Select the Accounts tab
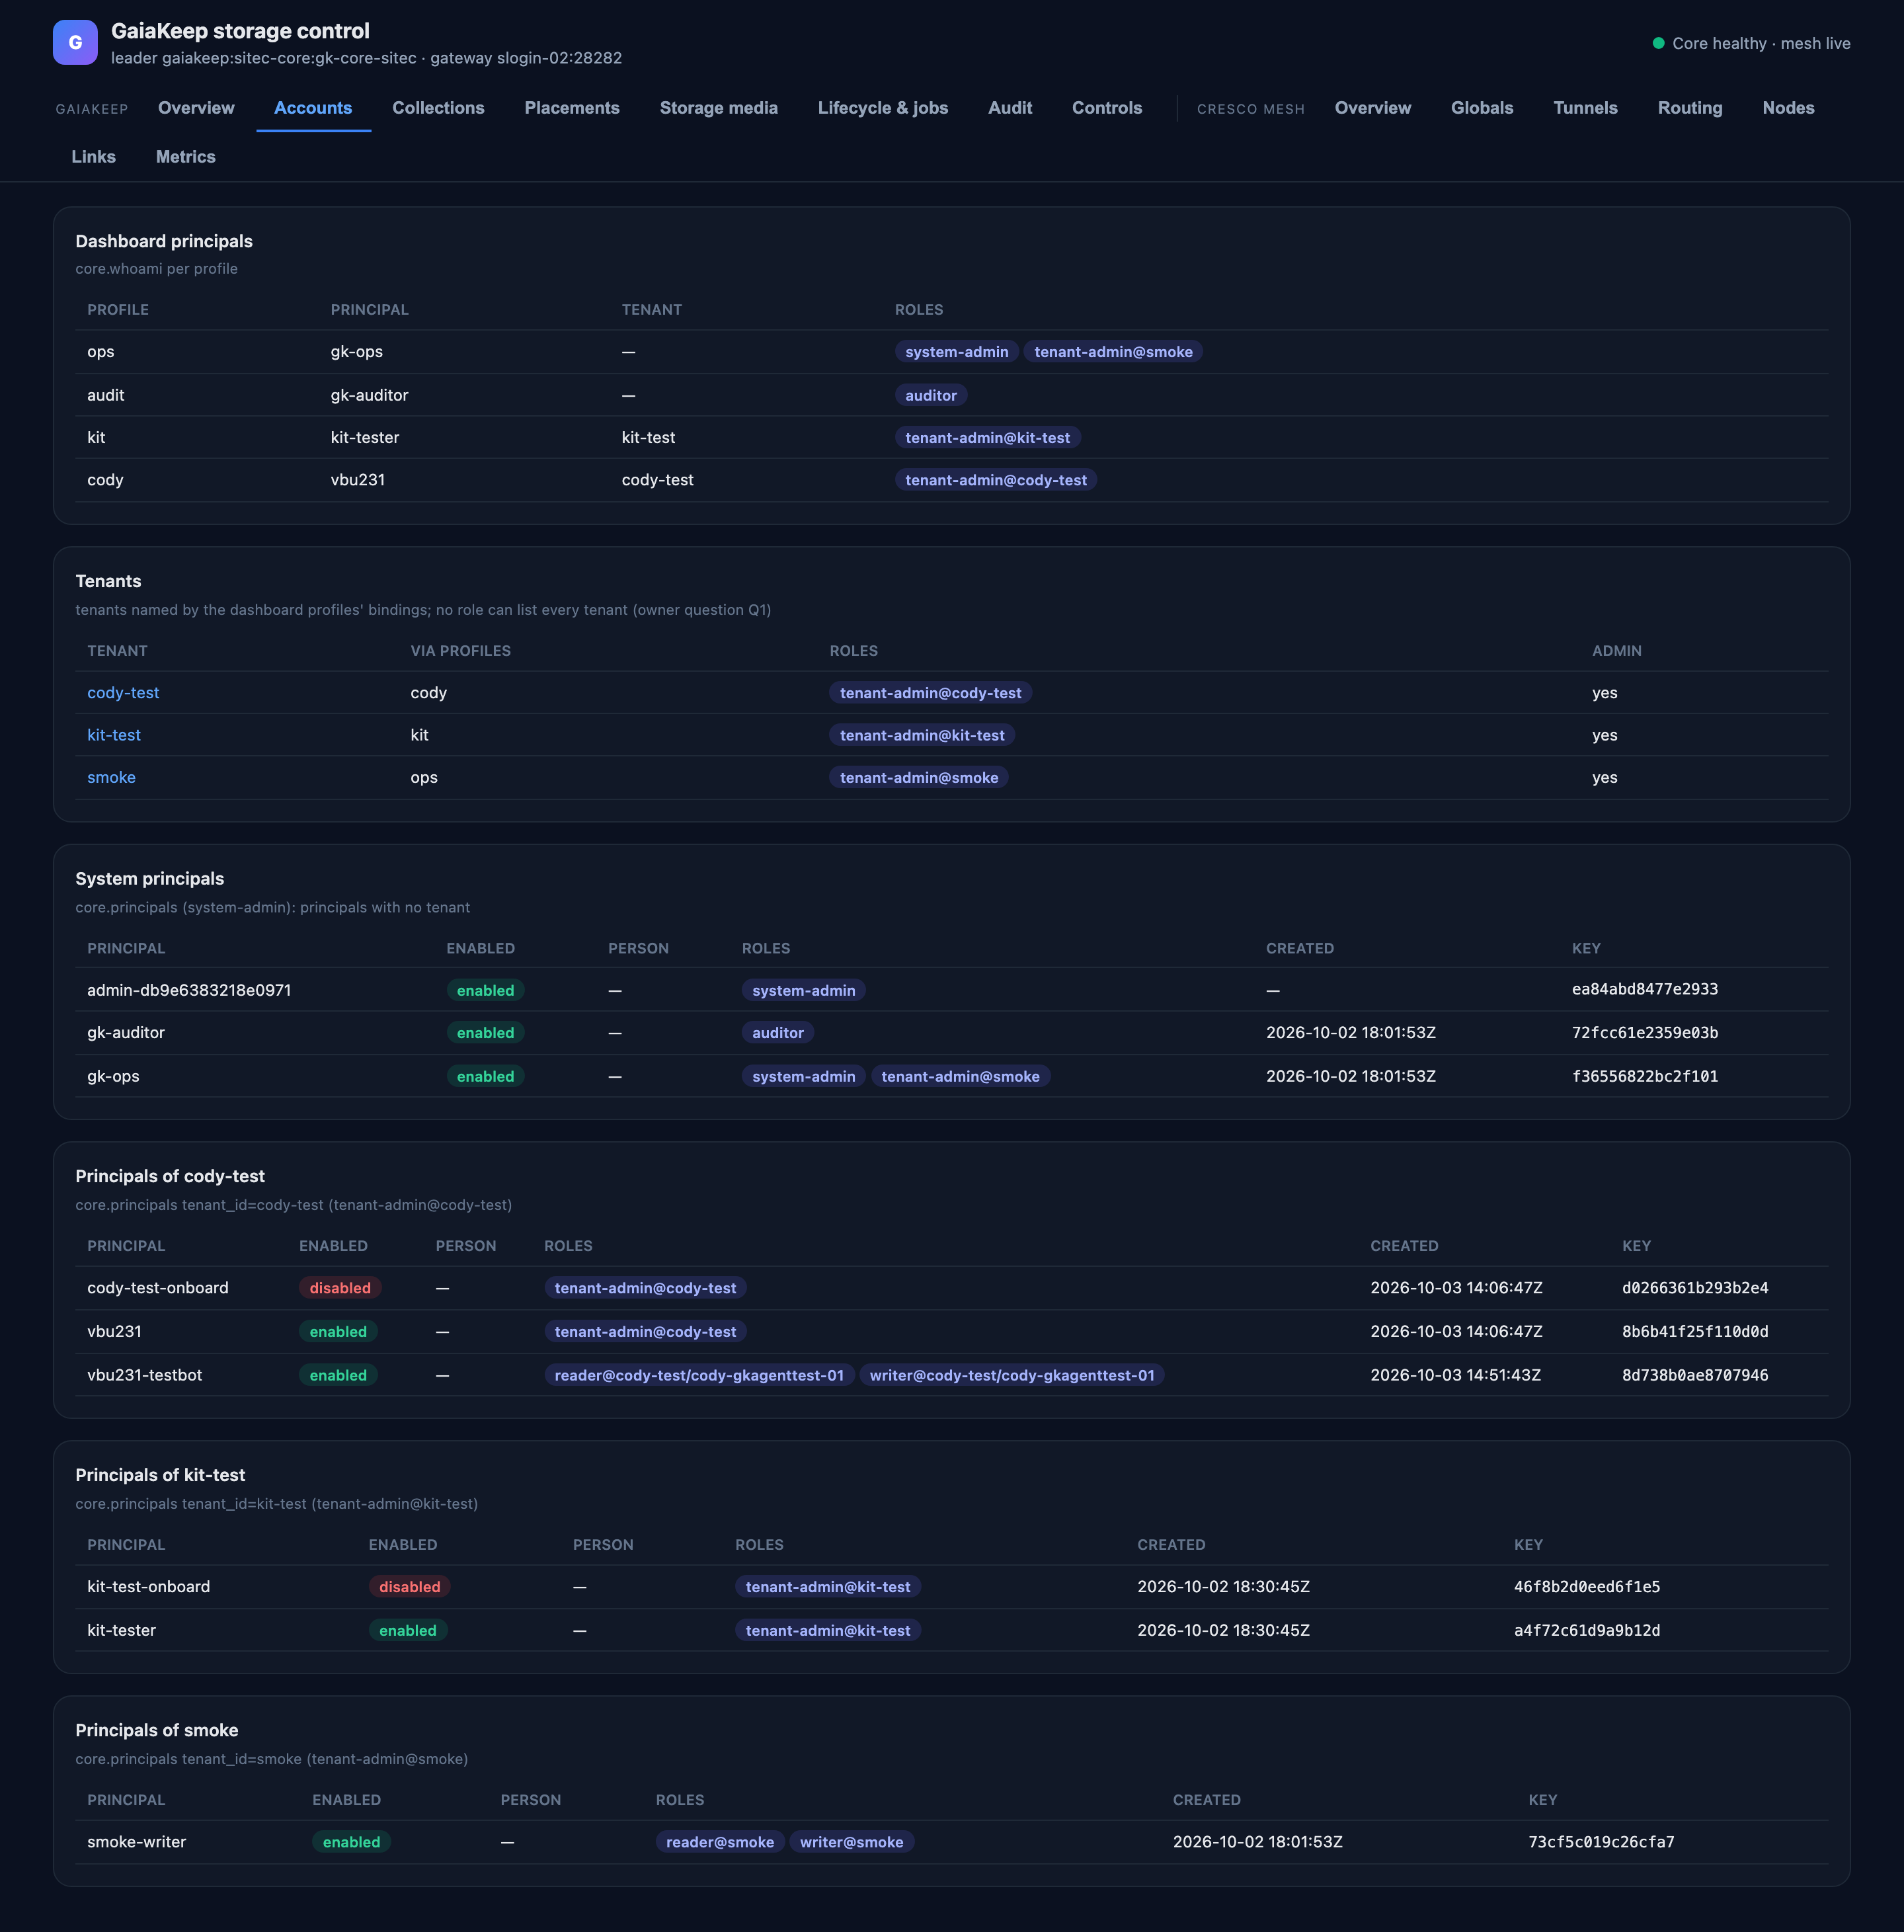The height and width of the screenshot is (1932, 1904). 313,108
